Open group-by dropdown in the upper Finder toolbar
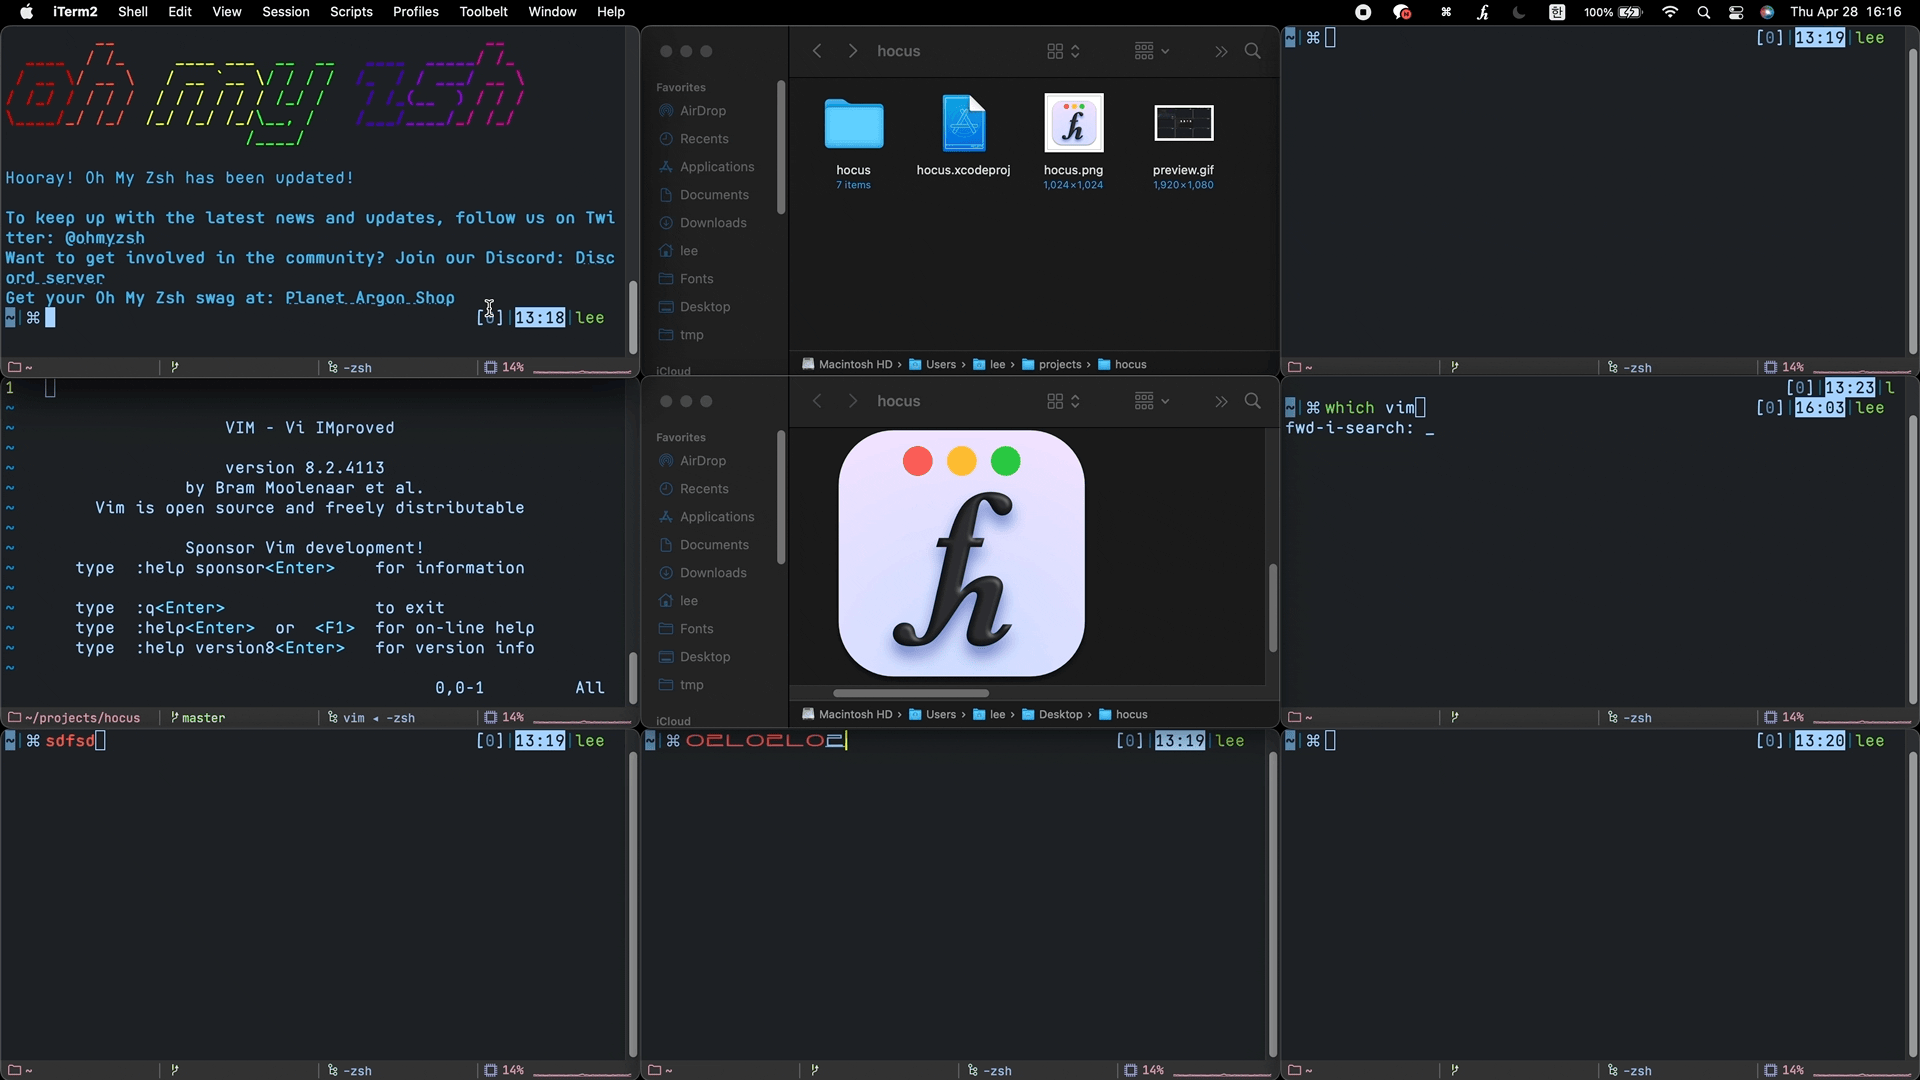The width and height of the screenshot is (1920, 1080). coord(1151,51)
